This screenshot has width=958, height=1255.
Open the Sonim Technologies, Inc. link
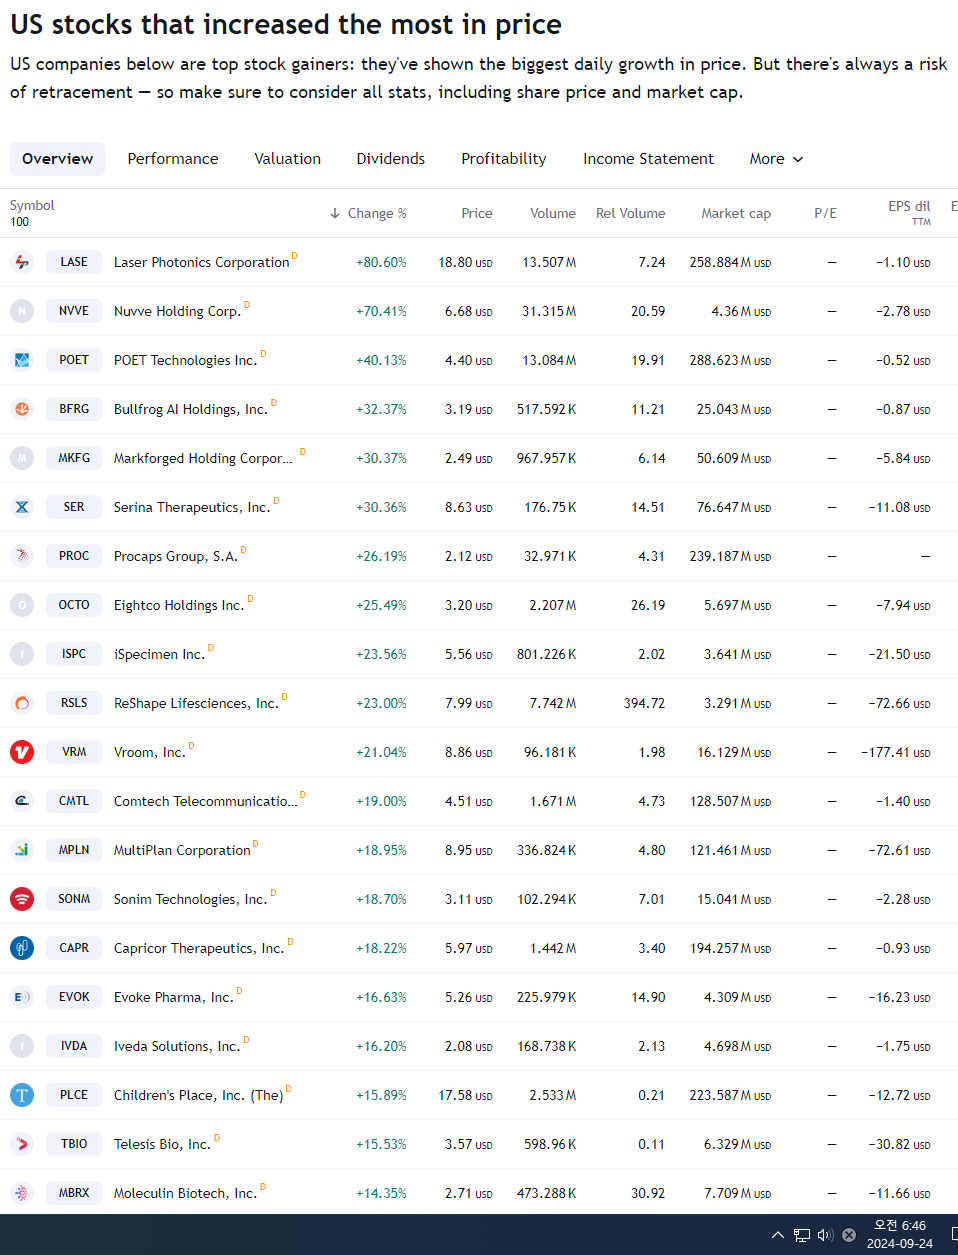pos(191,899)
